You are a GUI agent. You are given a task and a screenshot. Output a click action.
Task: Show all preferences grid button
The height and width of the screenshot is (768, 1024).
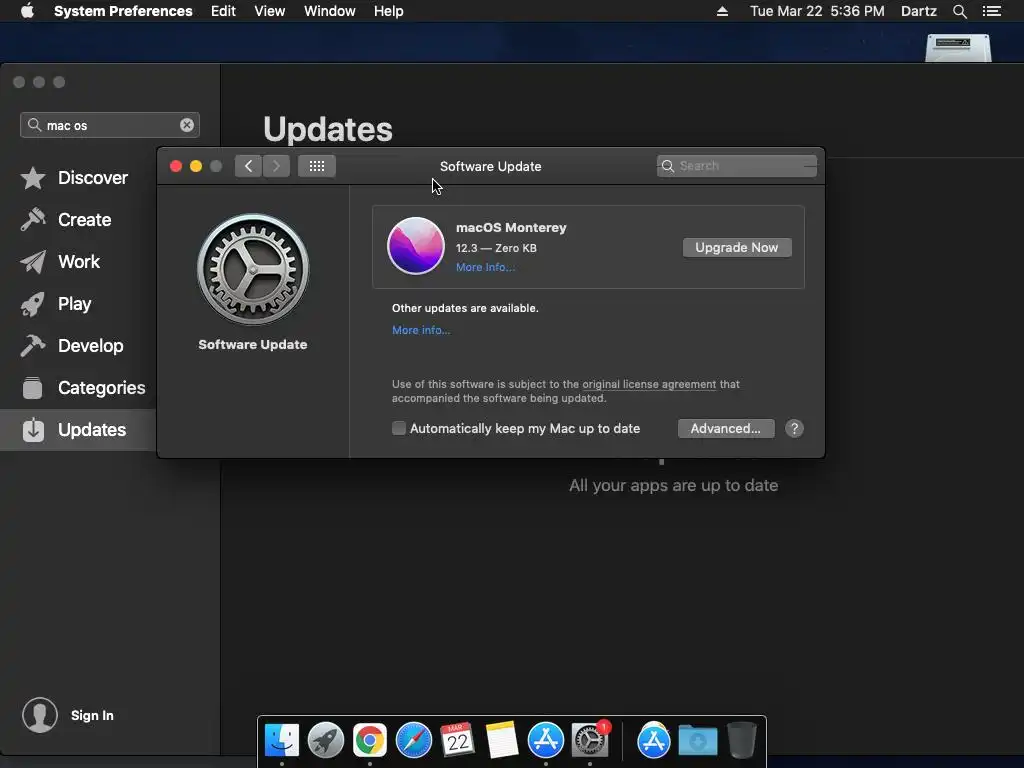click(317, 166)
